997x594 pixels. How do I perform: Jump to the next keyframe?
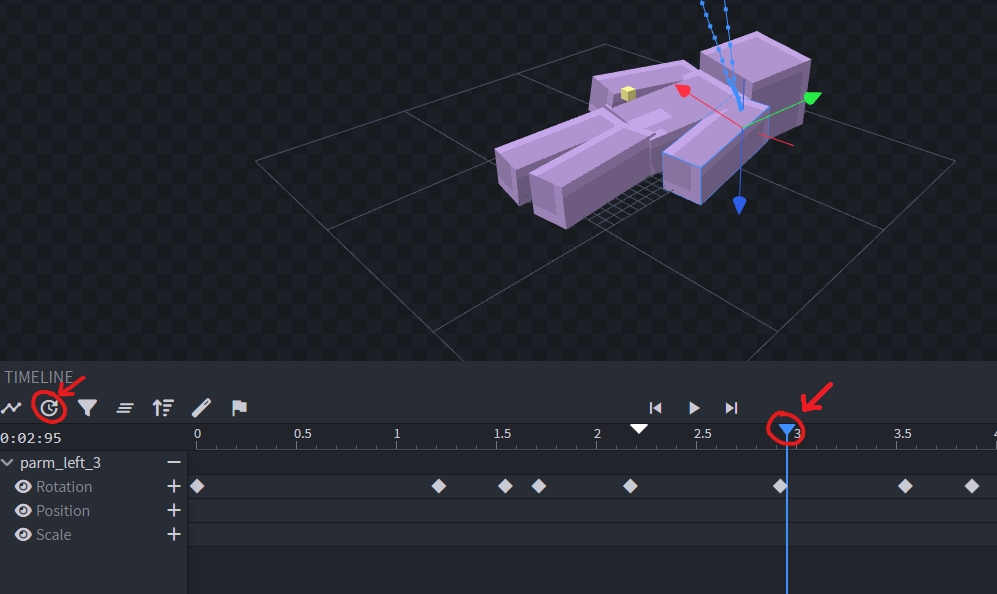[732, 408]
